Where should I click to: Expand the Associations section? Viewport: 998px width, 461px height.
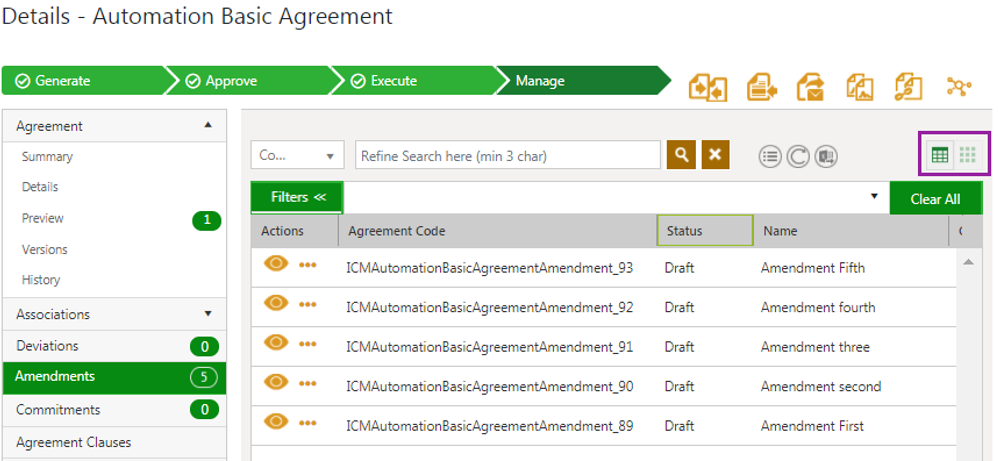pos(207,314)
